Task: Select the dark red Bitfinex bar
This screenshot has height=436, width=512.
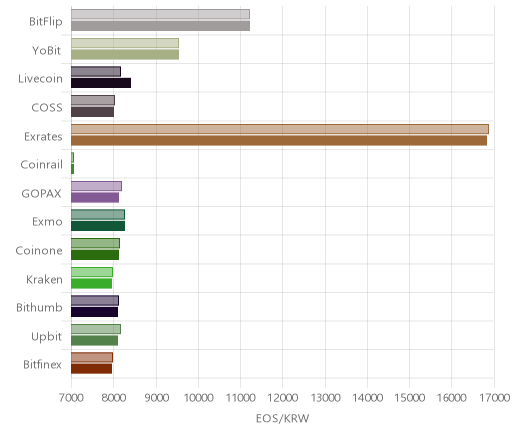Action: [91, 369]
